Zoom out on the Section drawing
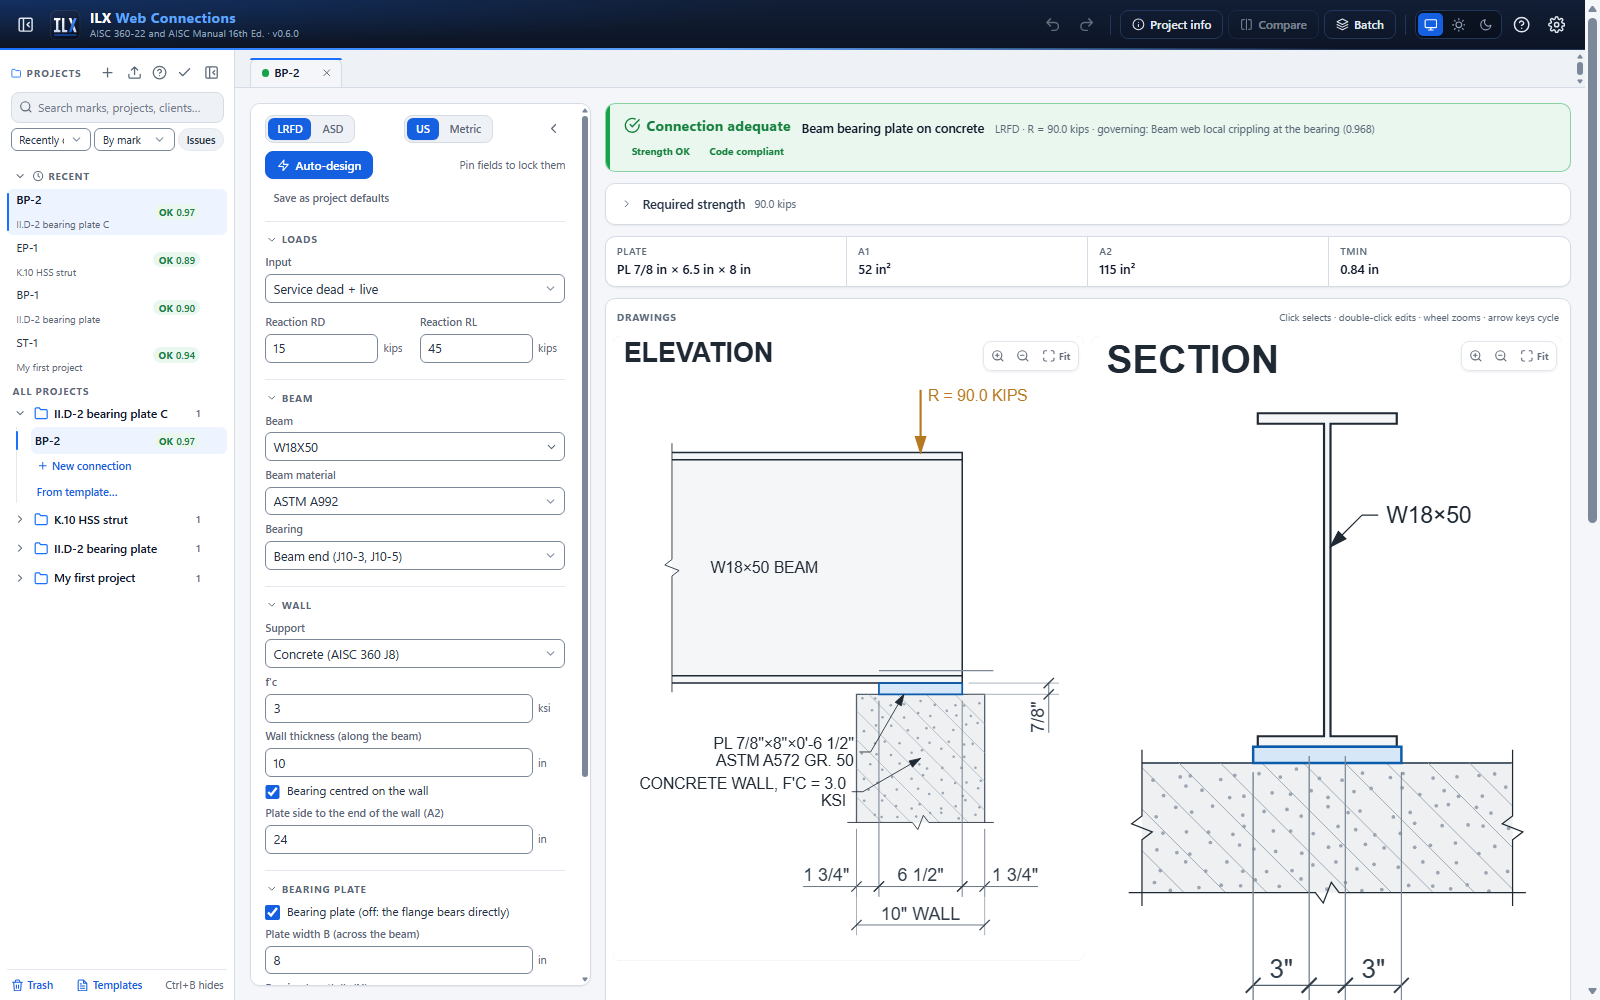This screenshot has height=1000, width=1600. click(x=1501, y=356)
